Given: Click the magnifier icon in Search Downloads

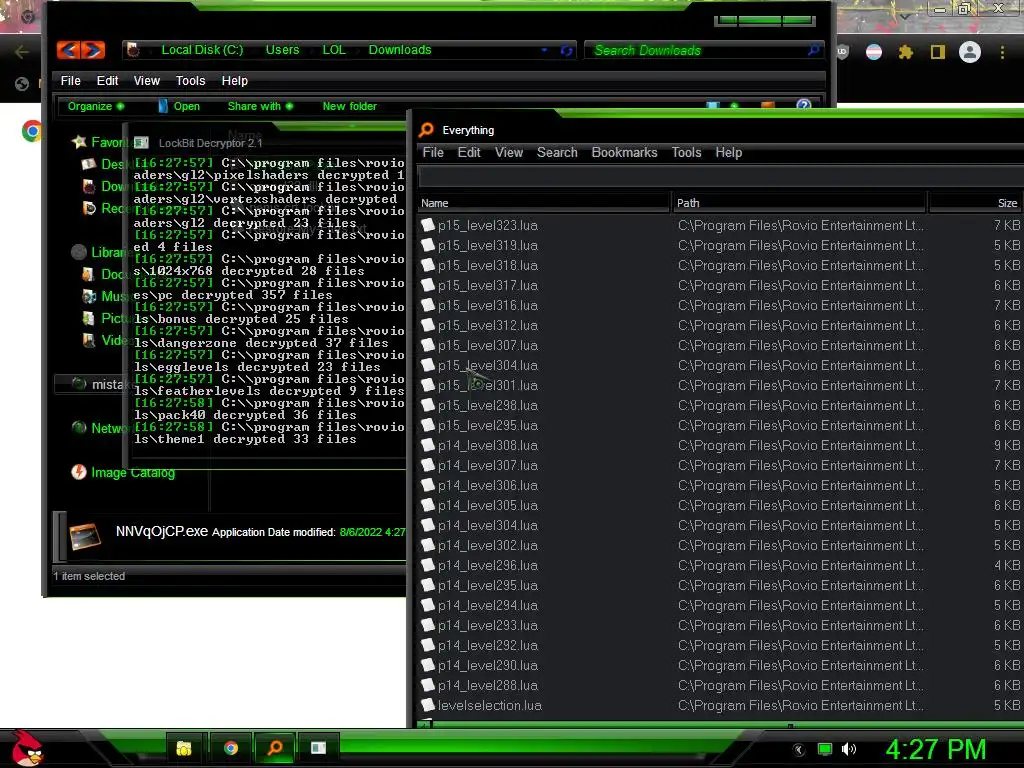Looking at the screenshot, I should click(814, 50).
